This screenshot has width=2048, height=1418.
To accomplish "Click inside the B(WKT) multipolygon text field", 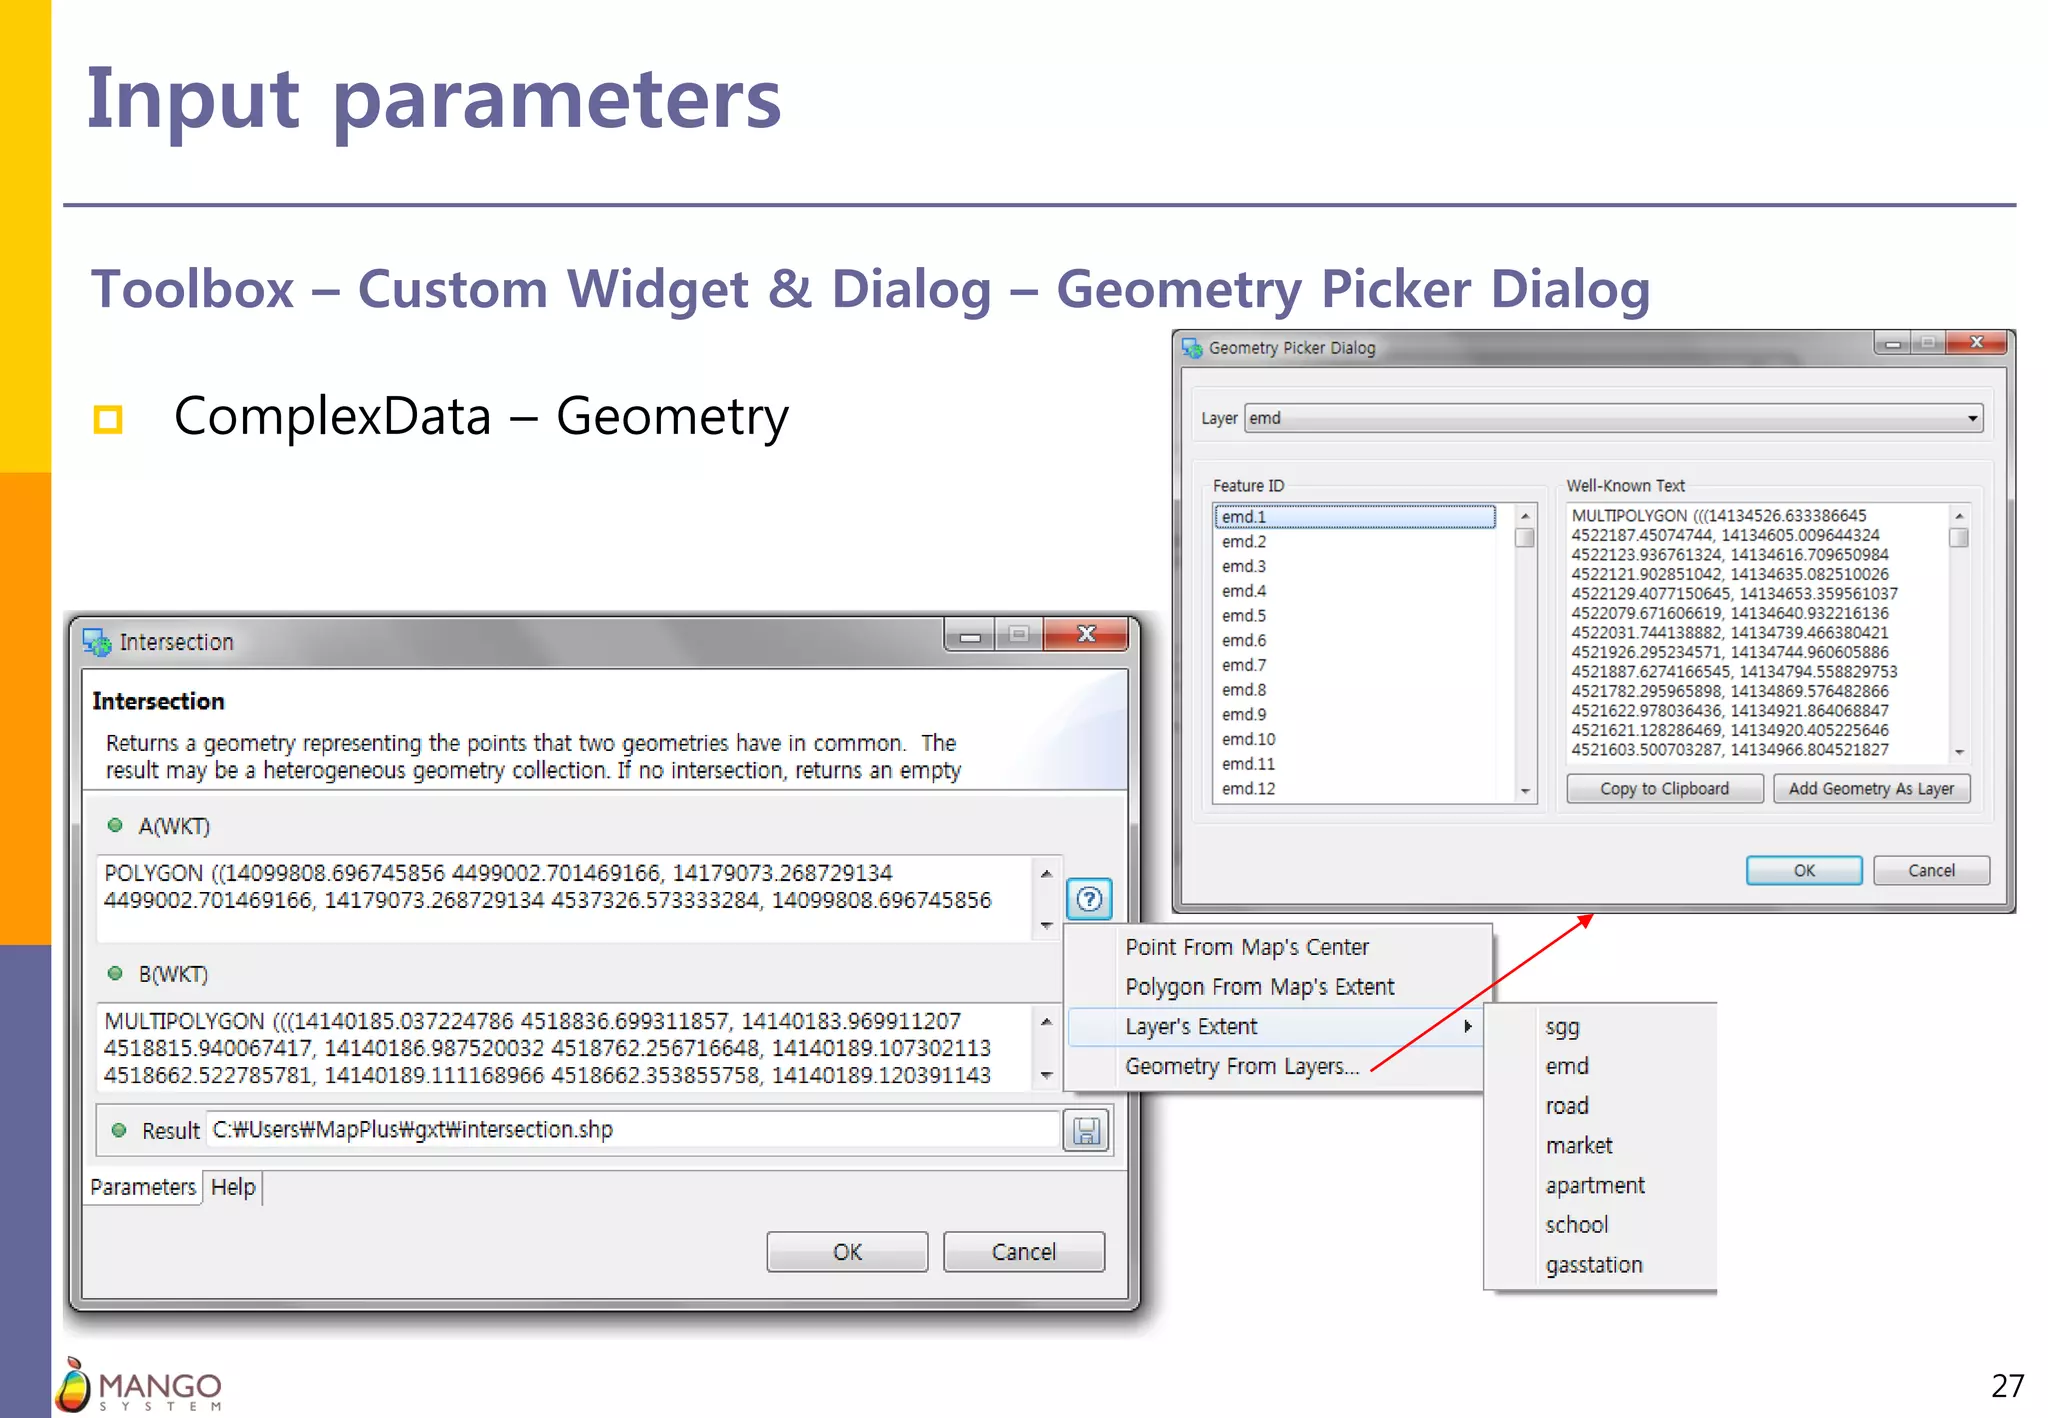I will pos(566,1048).
